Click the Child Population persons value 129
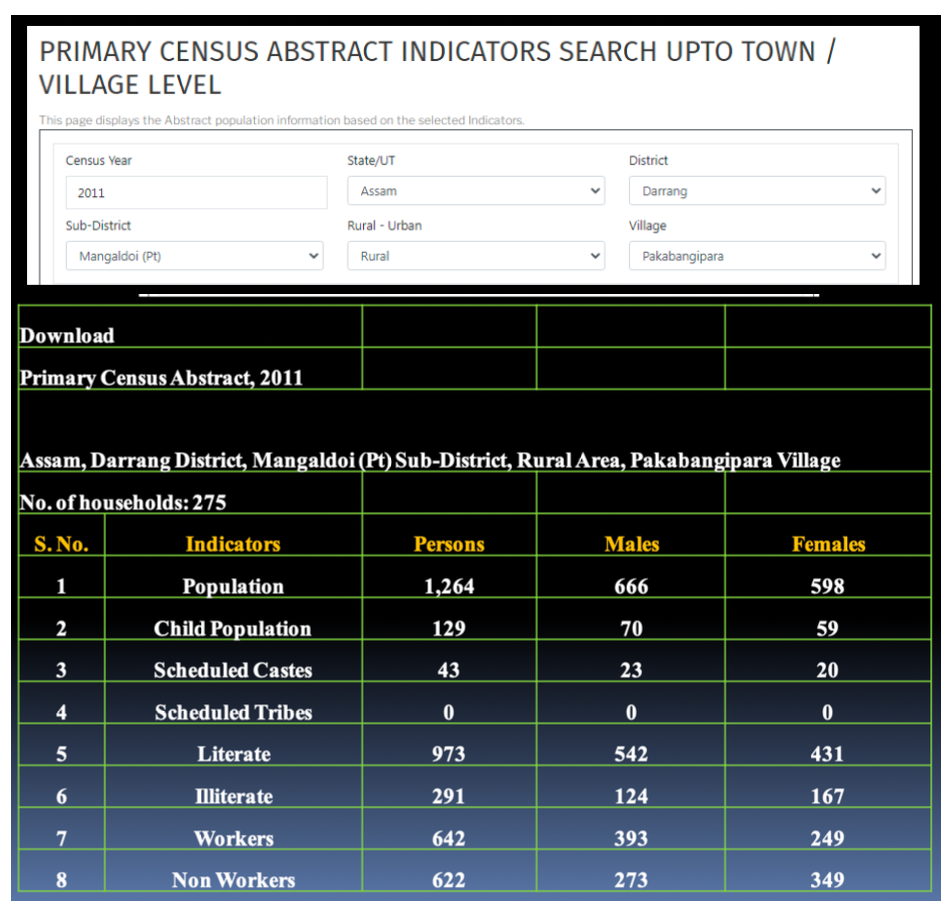 click(x=449, y=628)
